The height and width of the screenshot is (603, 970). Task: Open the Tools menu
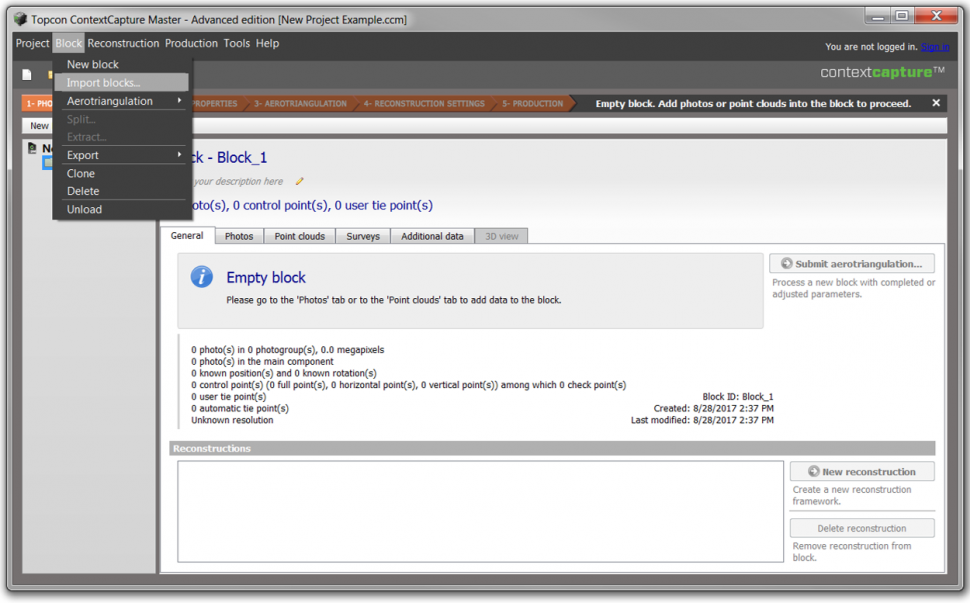tap(237, 43)
